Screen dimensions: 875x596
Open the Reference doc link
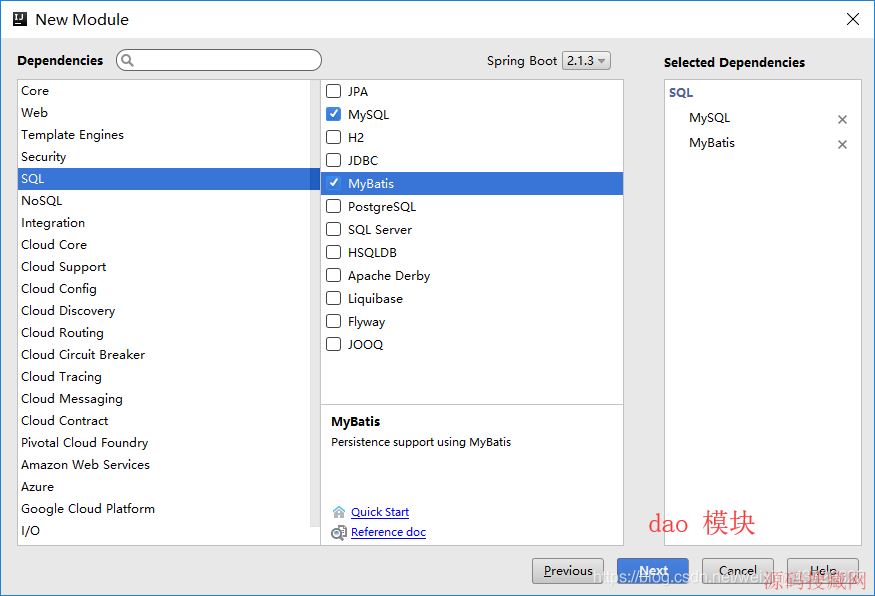pyautogui.click(x=388, y=532)
